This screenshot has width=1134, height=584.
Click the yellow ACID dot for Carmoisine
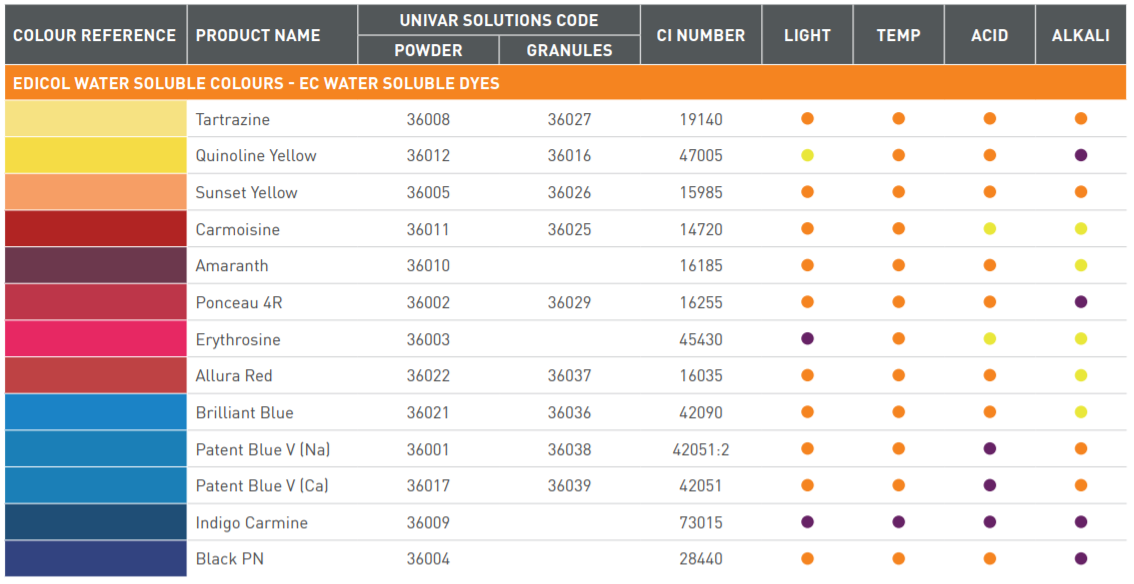point(989,228)
